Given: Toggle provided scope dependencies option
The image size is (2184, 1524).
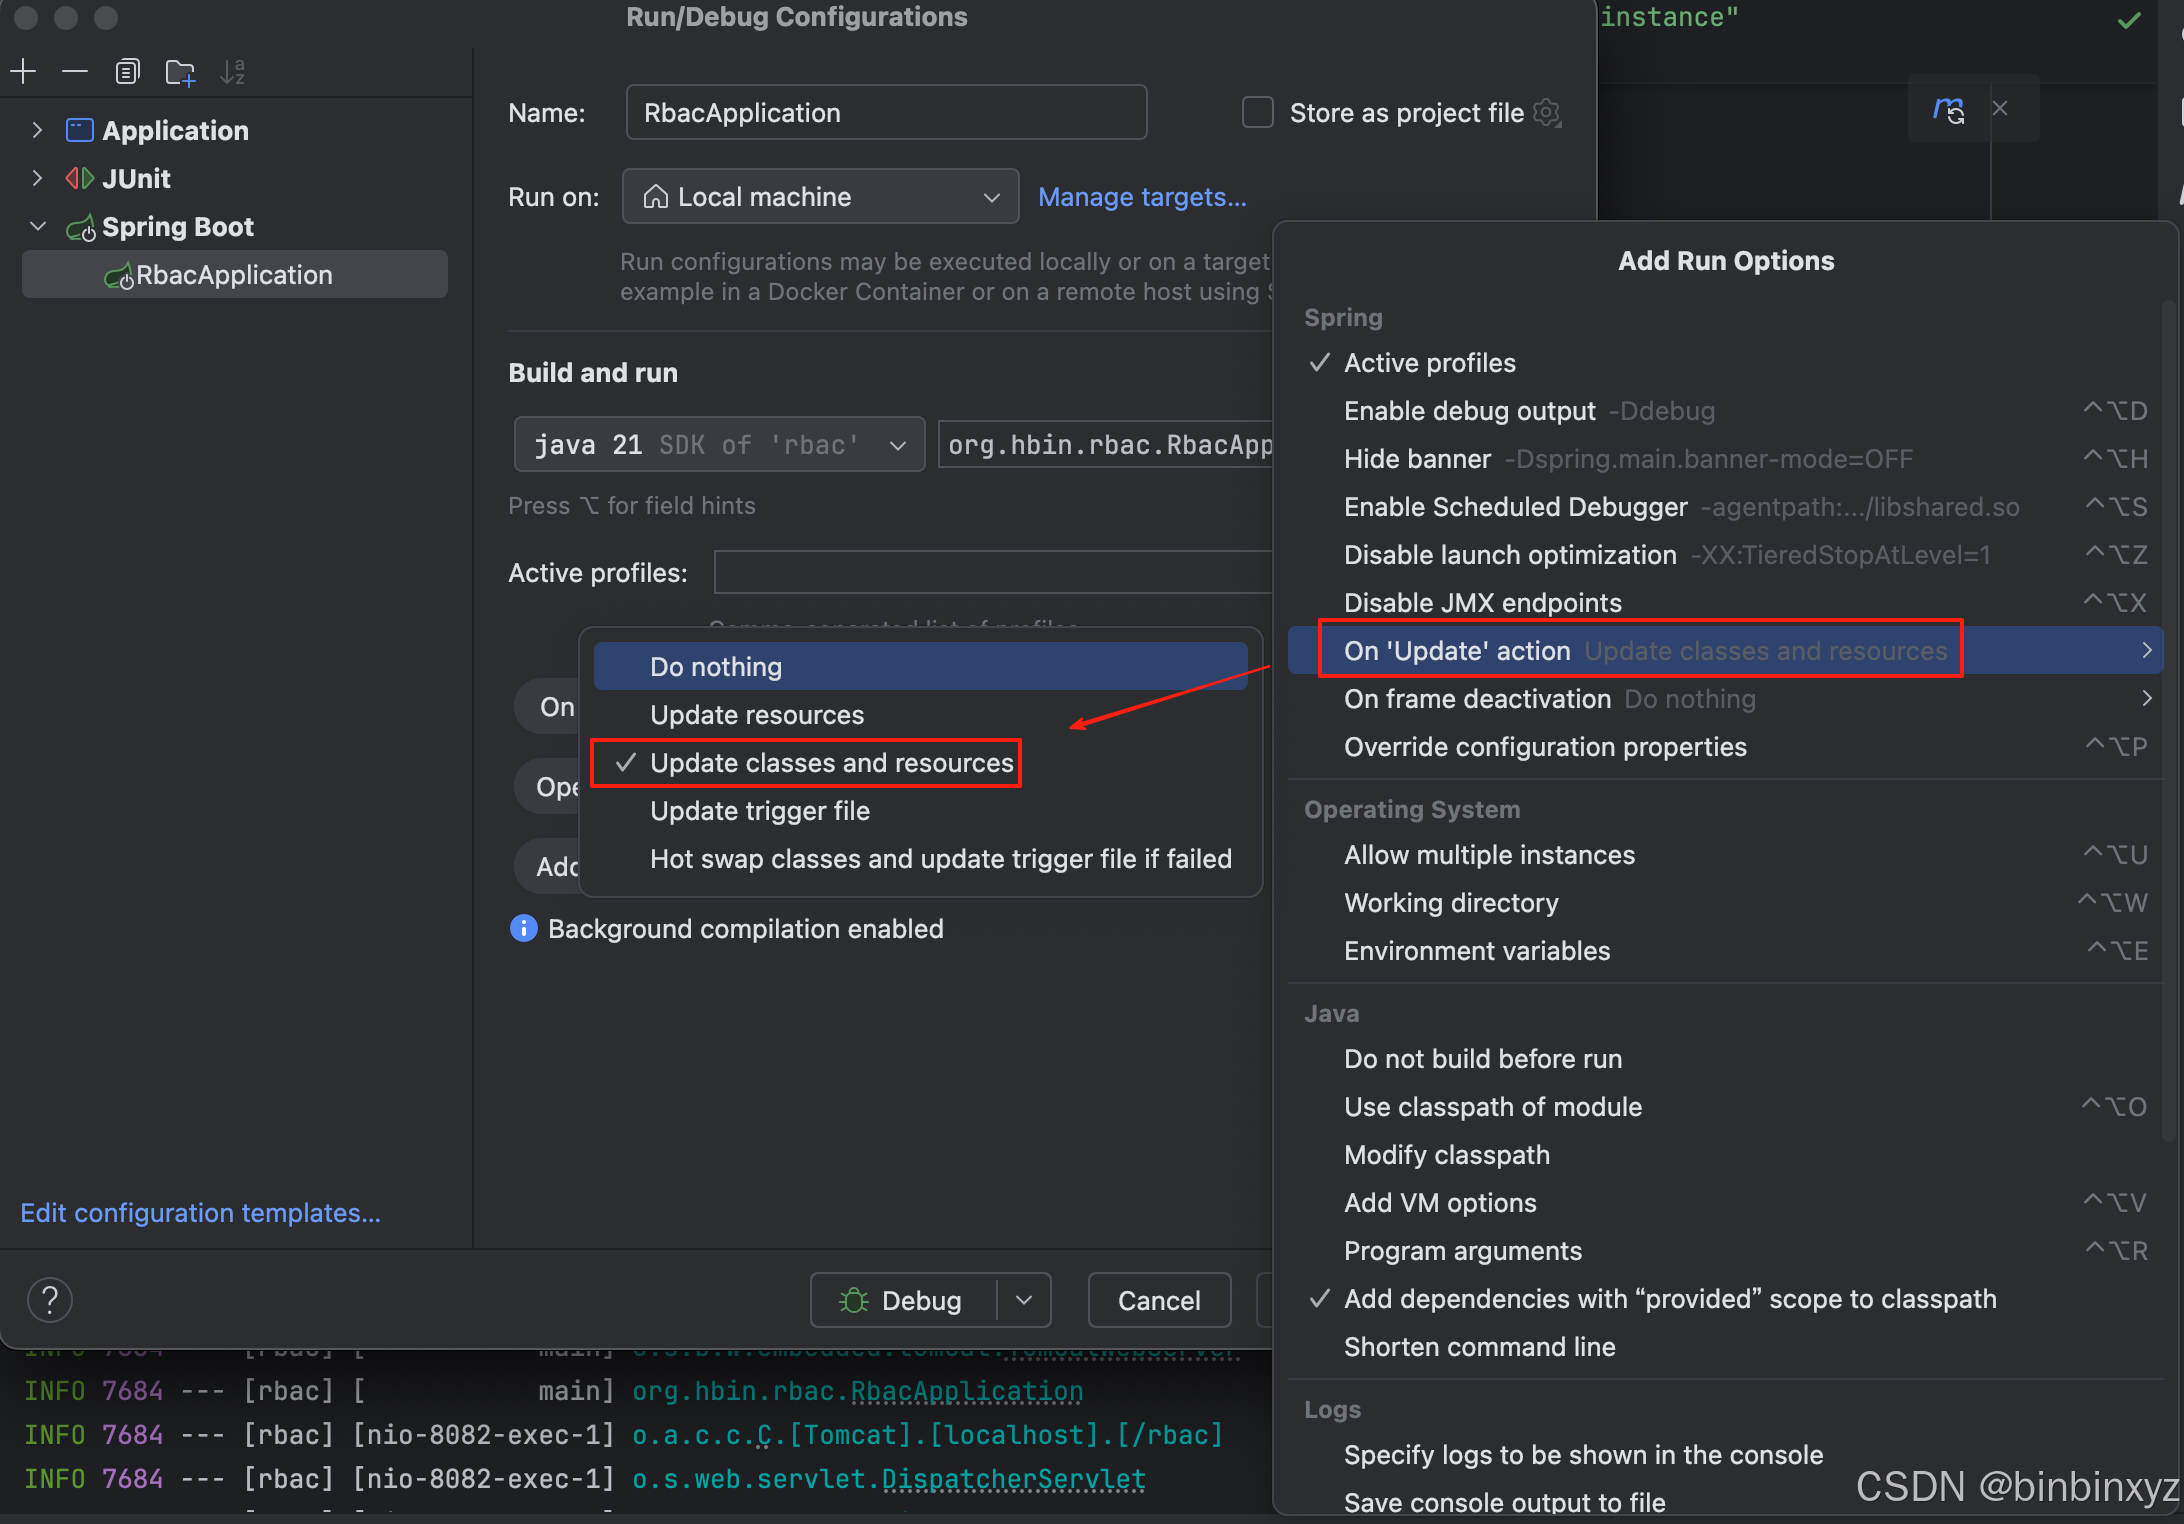Looking at the screenshot, I should point(1725,1299).
